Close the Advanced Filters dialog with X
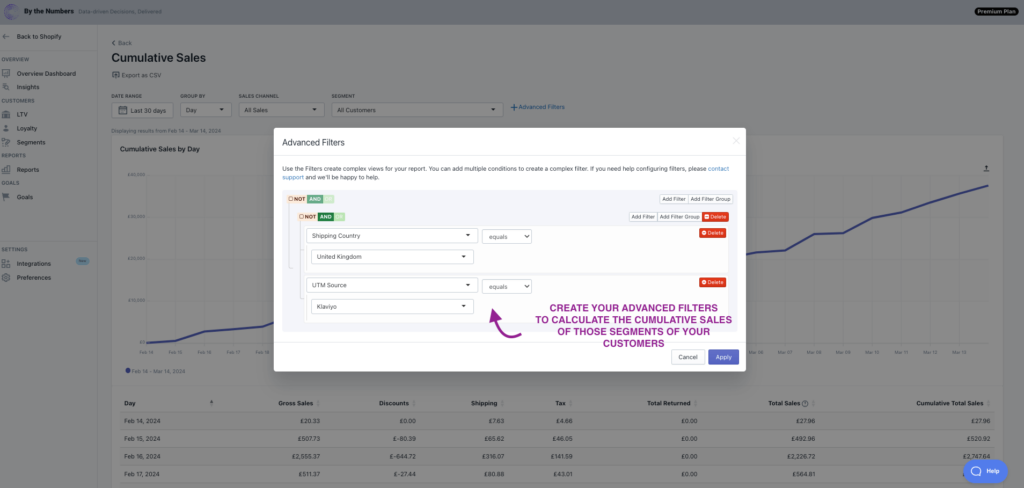Screen dimensions: 1024x488 point(736,141)
